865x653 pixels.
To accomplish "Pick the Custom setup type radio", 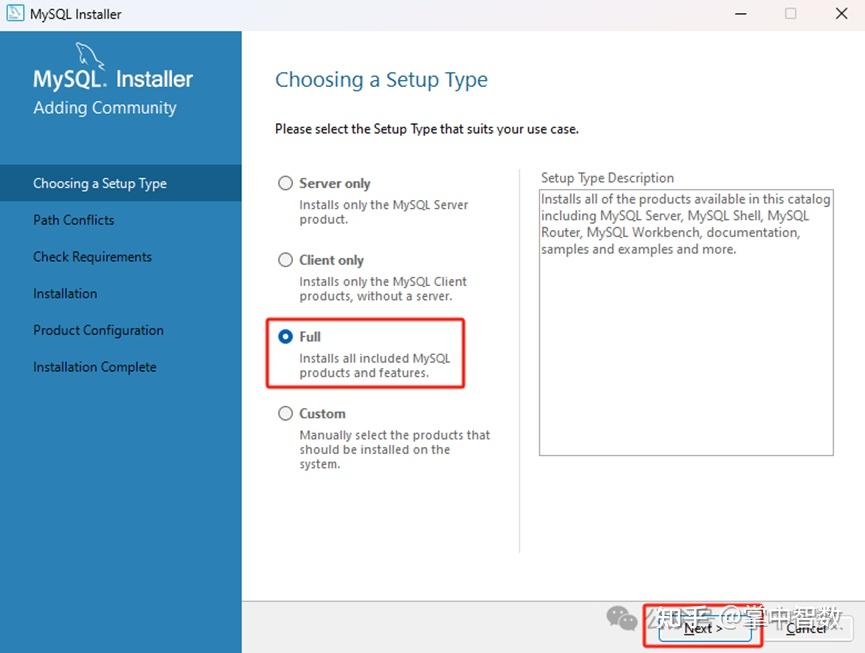I will 285,413.
